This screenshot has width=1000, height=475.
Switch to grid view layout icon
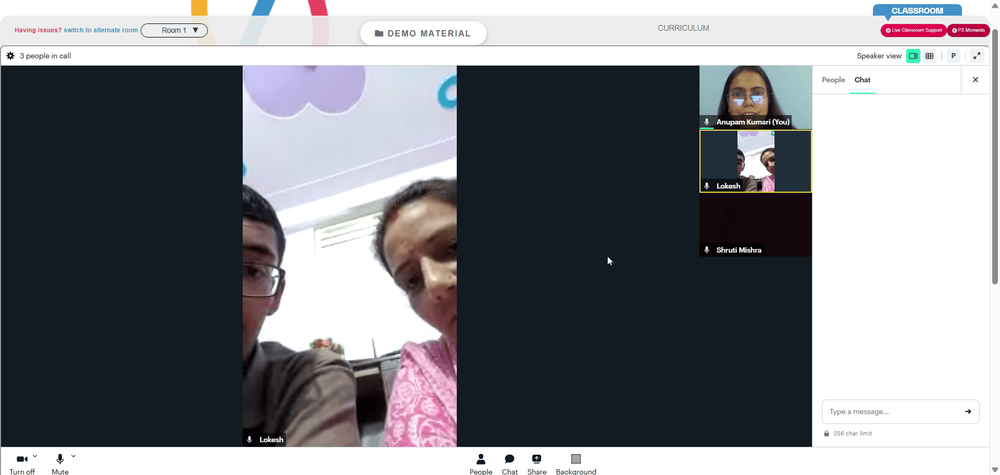(929, 56)
